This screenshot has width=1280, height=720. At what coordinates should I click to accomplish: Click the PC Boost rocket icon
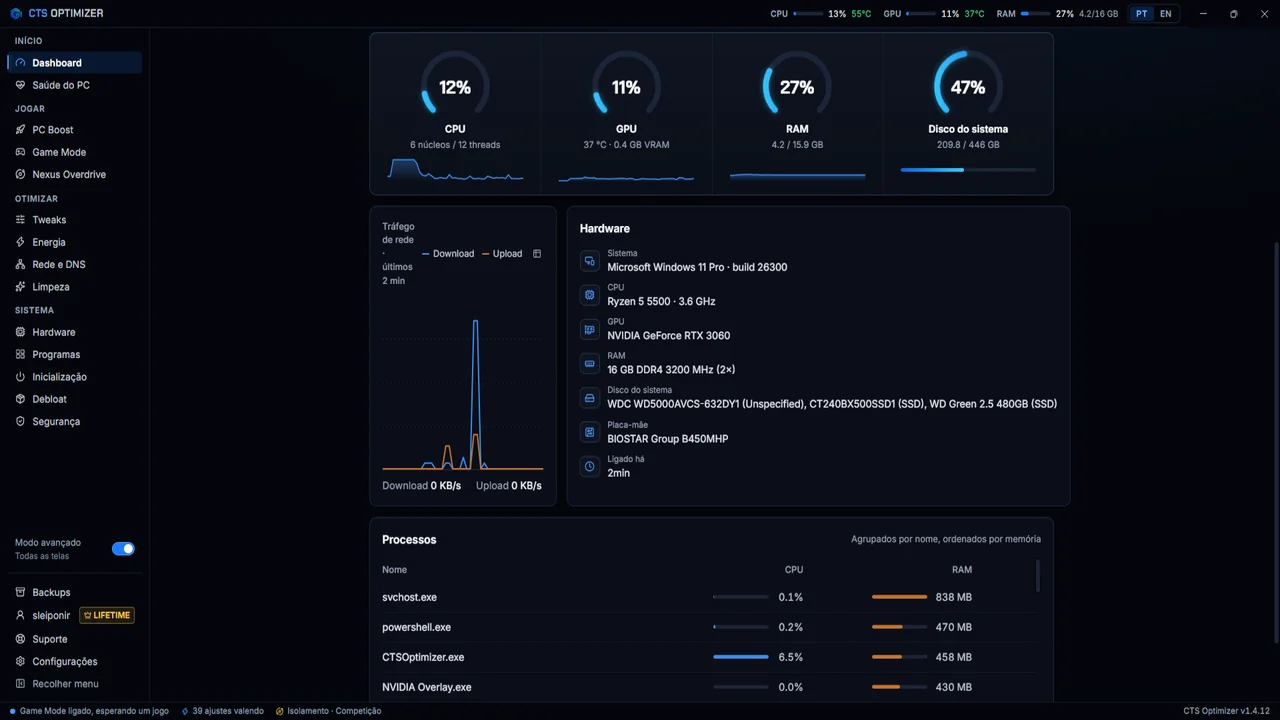21,130
